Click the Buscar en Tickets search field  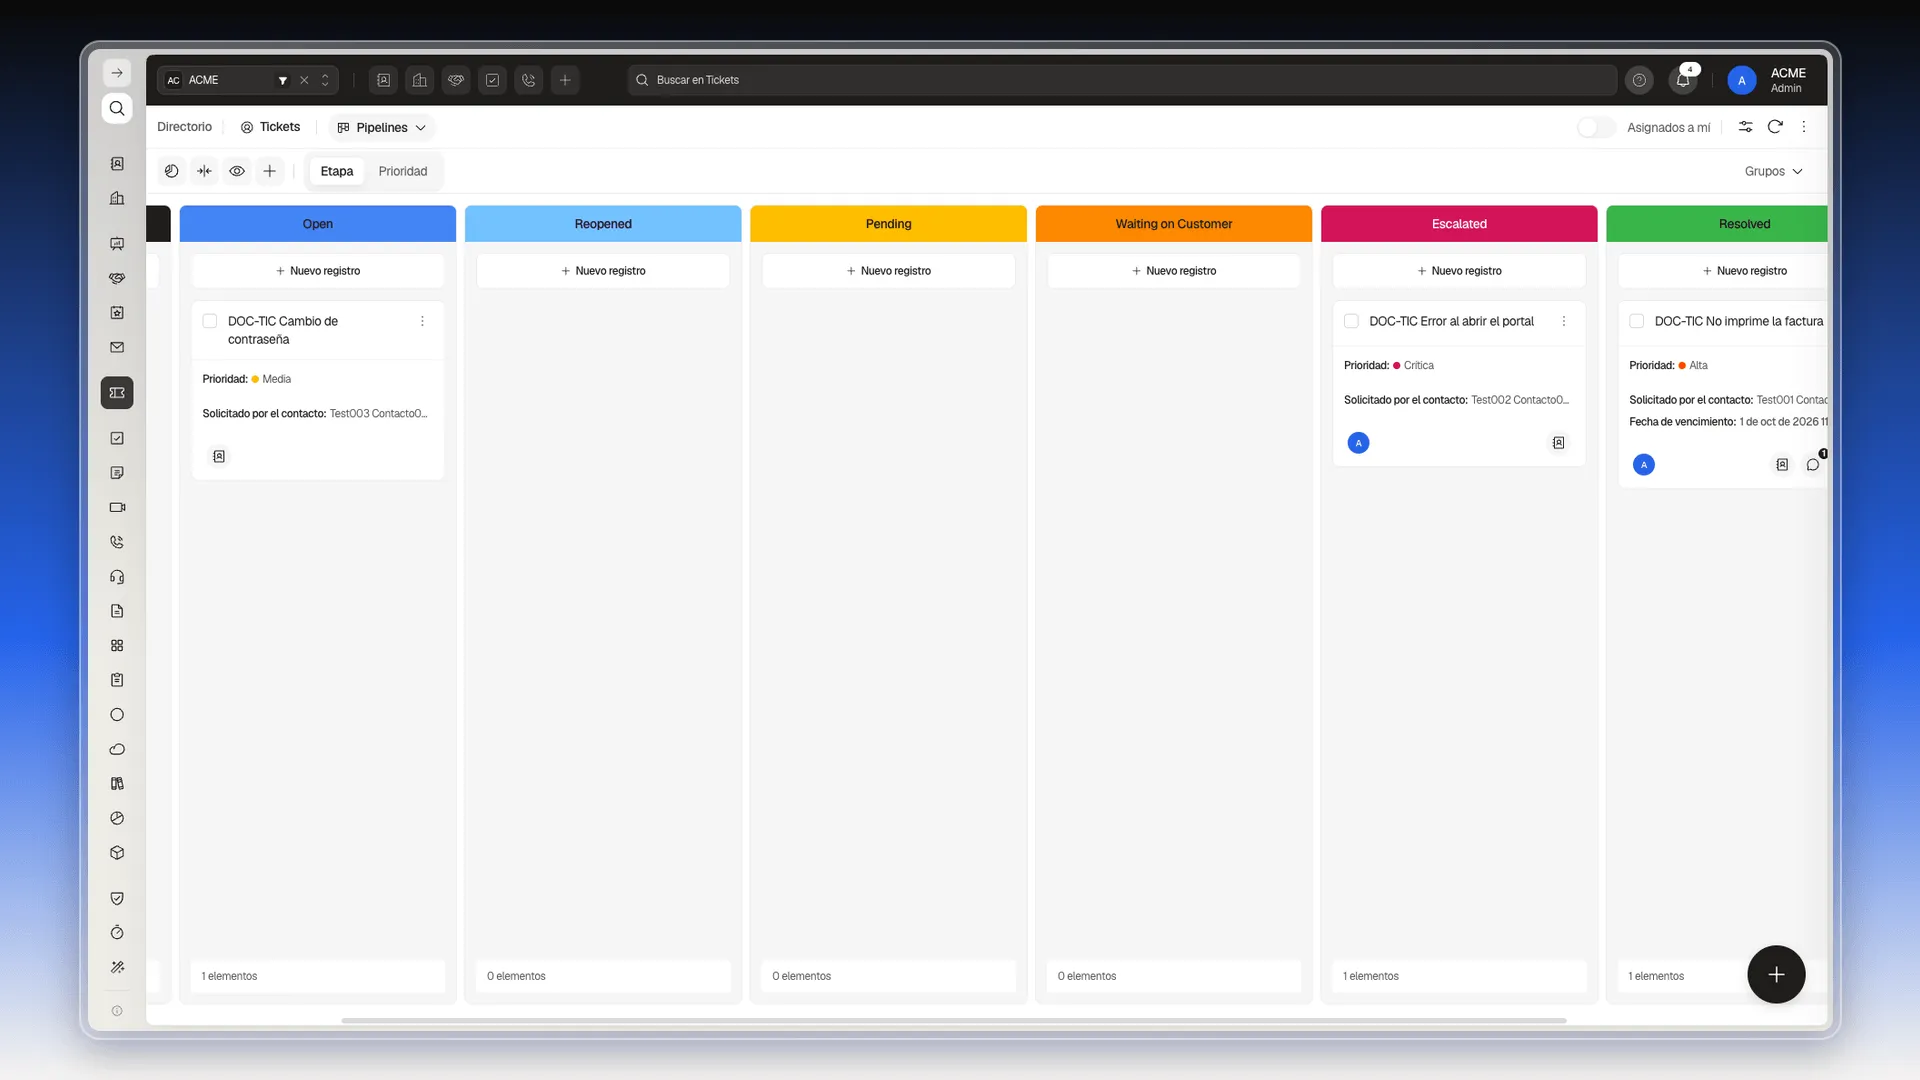[1122, 80]
